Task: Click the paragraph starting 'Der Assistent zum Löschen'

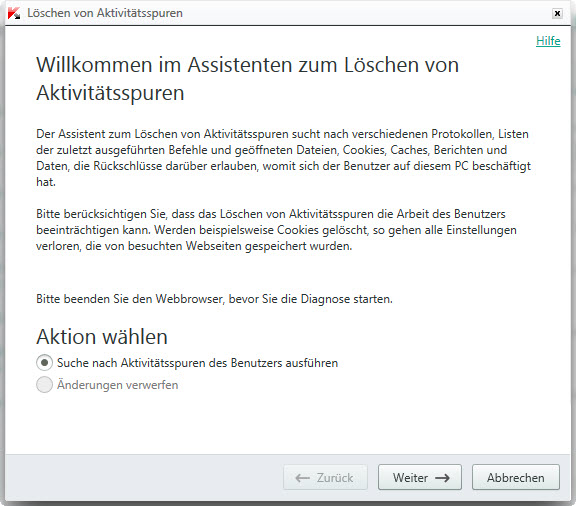Action: click(283, 158)
